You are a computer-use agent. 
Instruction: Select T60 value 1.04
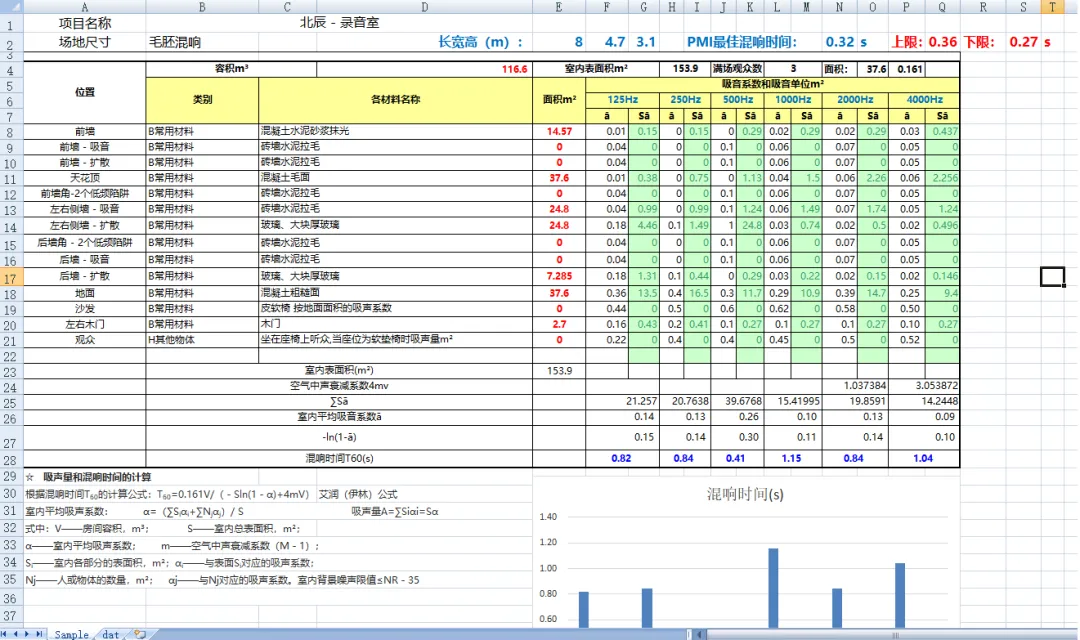click(x=923, y=459)
